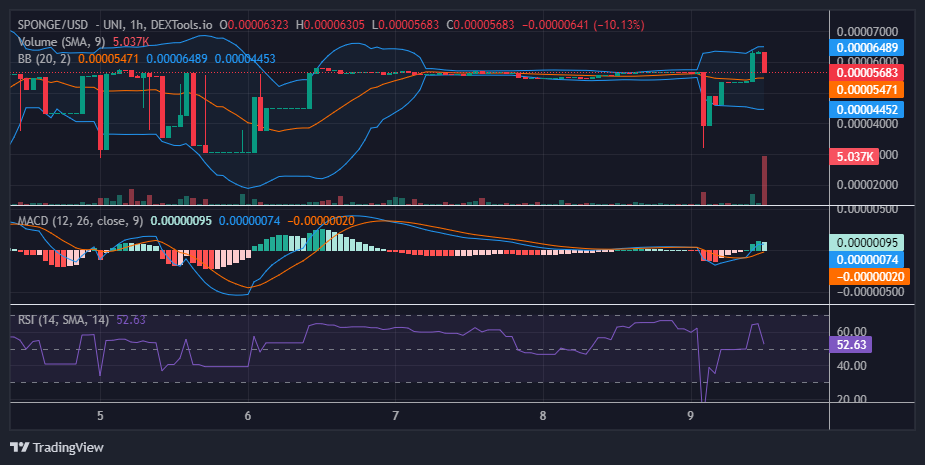Click date label 6 on time axis
This screenshot has width=925, height=465.
click(x=248, y=416)
